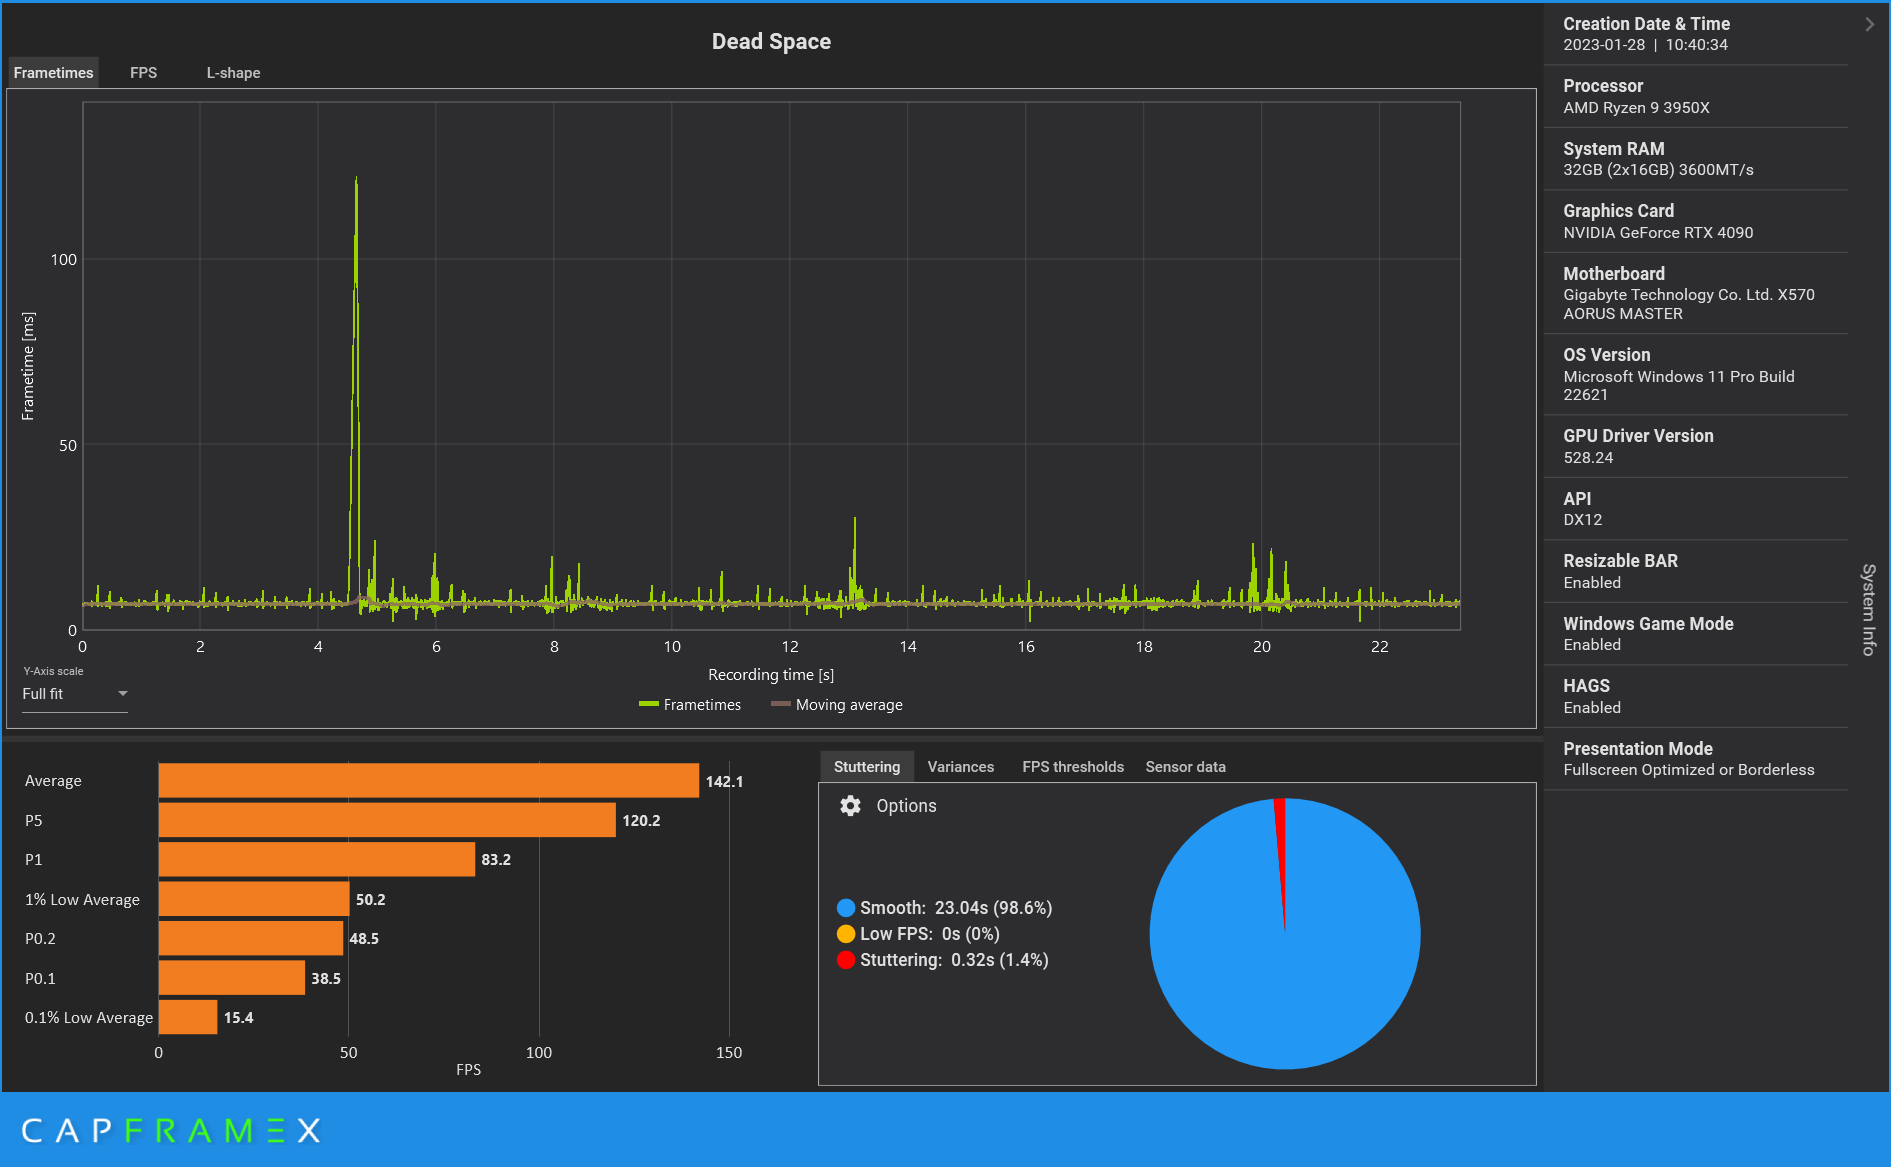Toggle the Frametimes legend entry
The image size is (1891, 1167).
[690, 705]
